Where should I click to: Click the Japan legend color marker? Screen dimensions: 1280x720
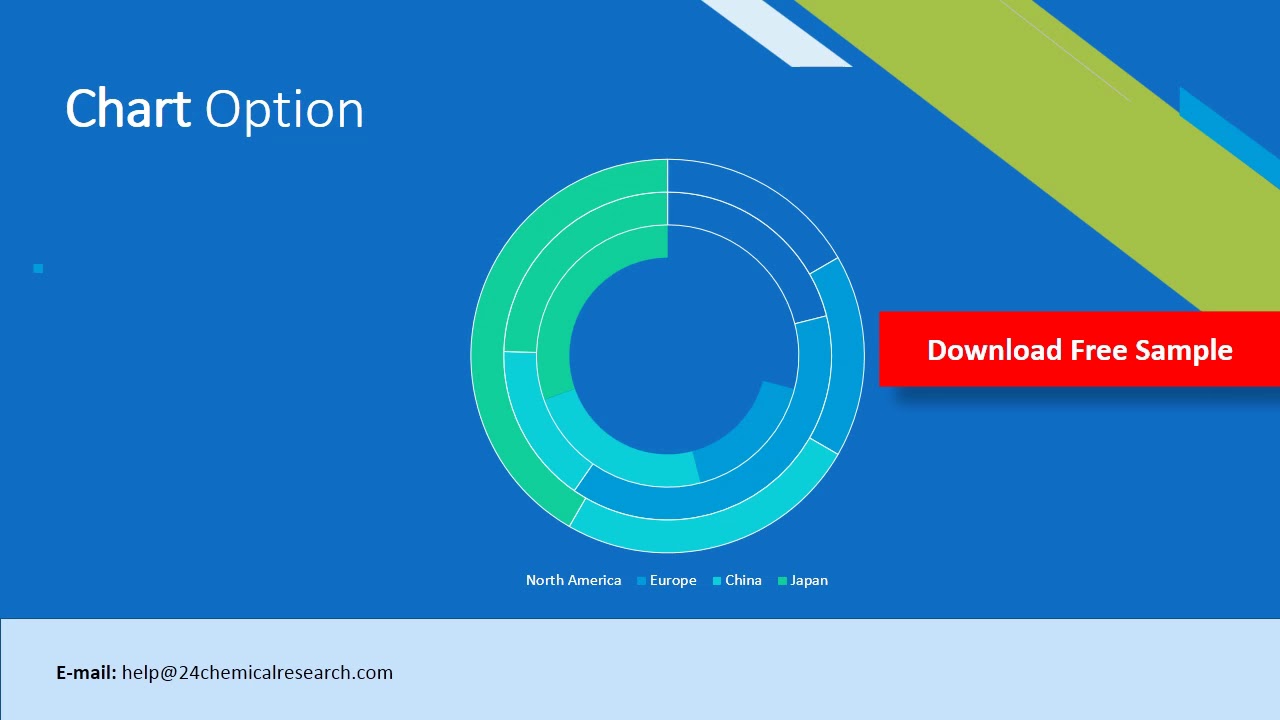782,581
